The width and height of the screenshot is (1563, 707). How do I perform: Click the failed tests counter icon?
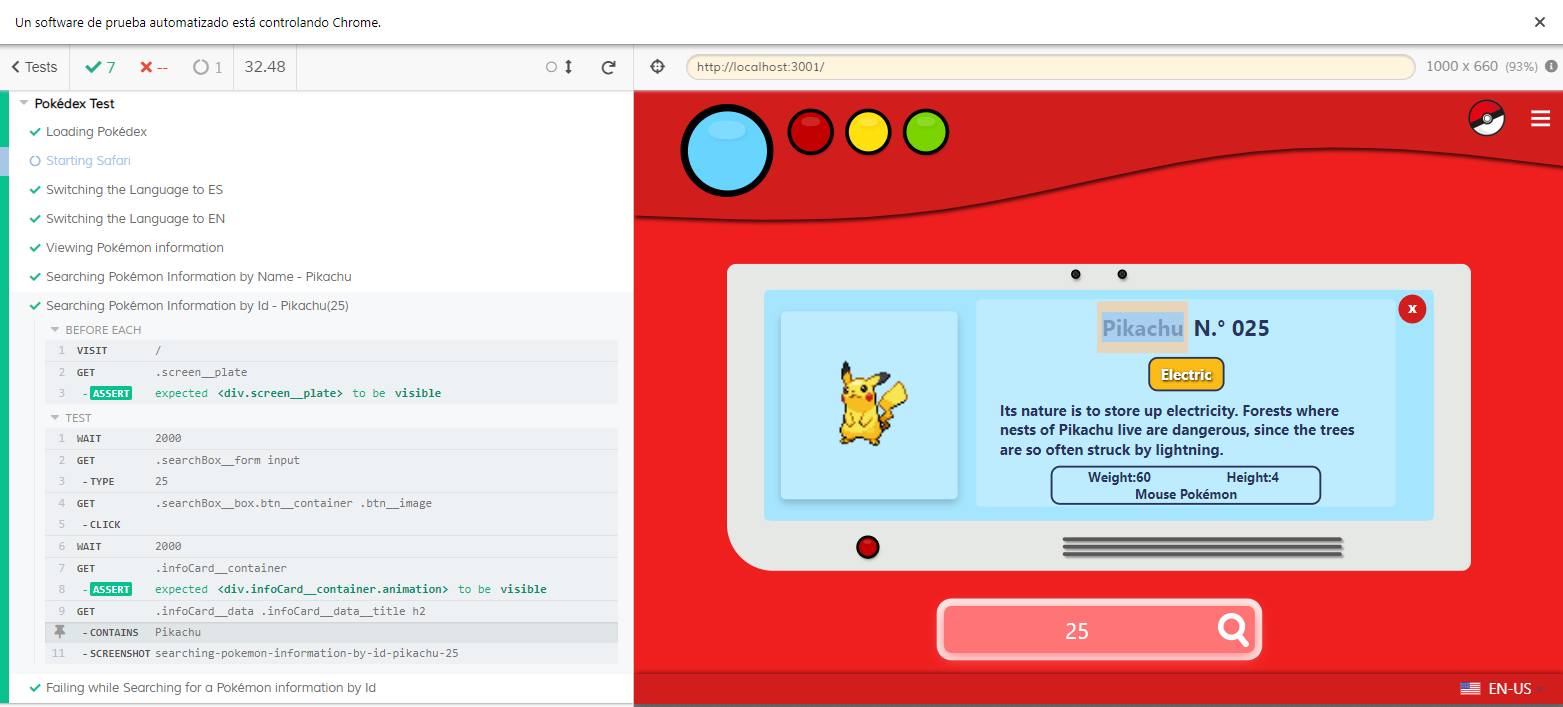(x=146, y=67)
